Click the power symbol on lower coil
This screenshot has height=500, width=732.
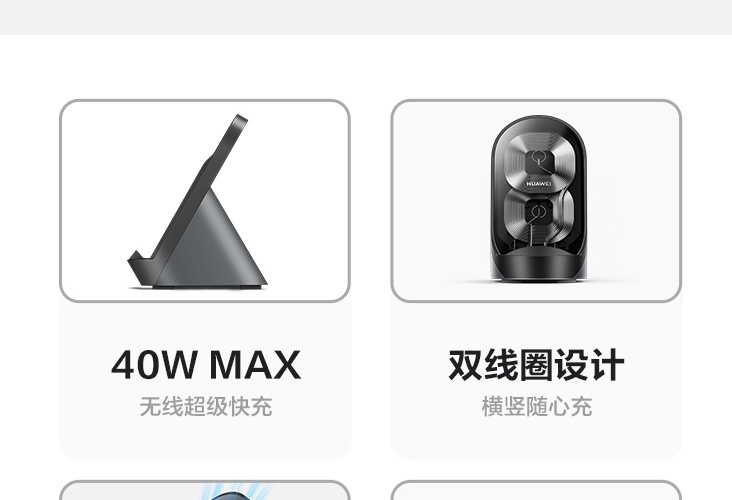[539, 213]
